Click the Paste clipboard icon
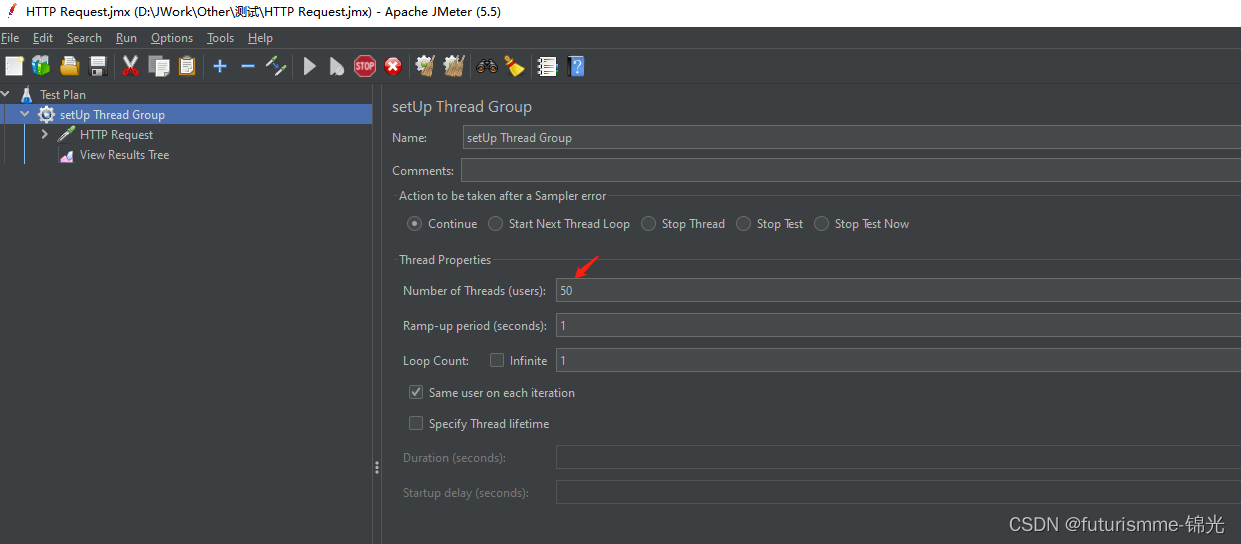Viewport: 1241px width, 544px height. click(186, 66)
